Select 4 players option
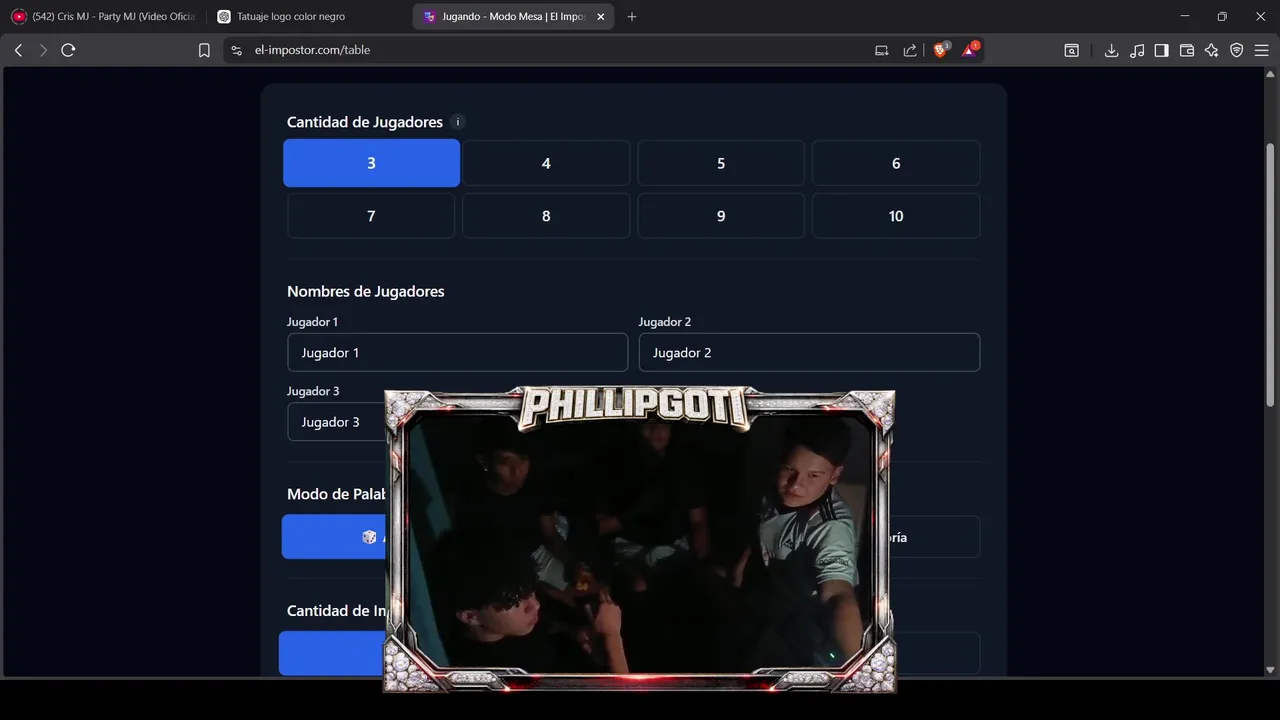 tap(546, 163)
